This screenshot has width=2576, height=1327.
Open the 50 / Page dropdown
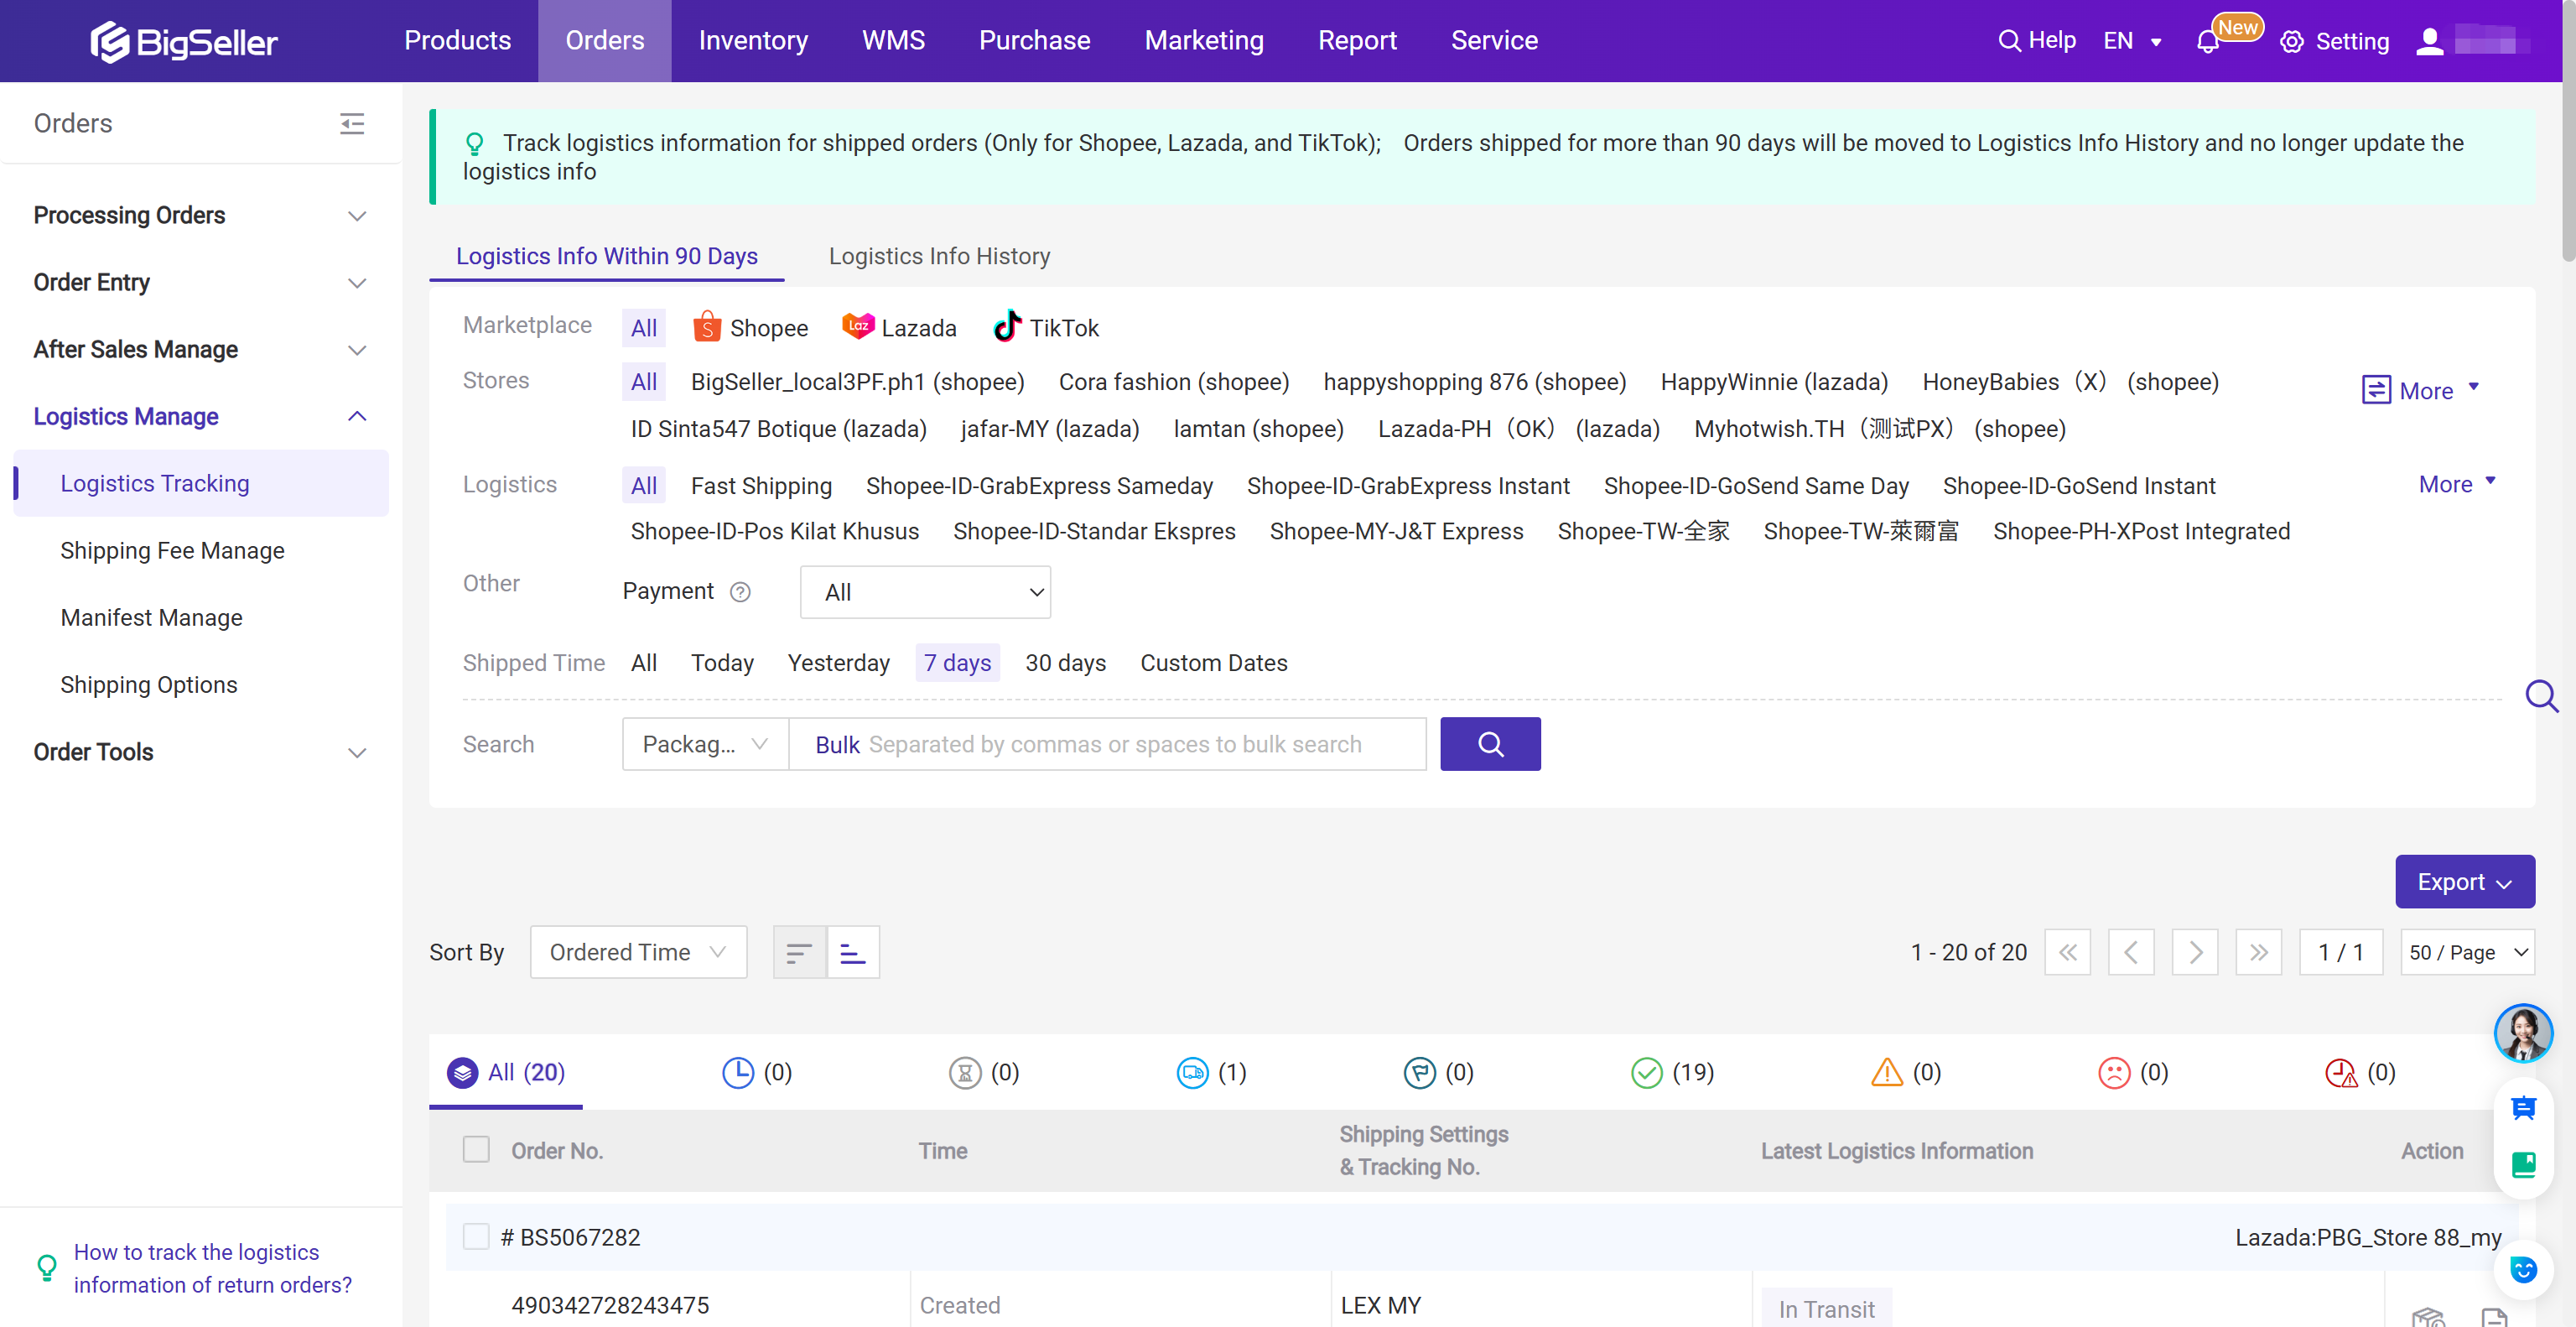[x=2464, y=951]
